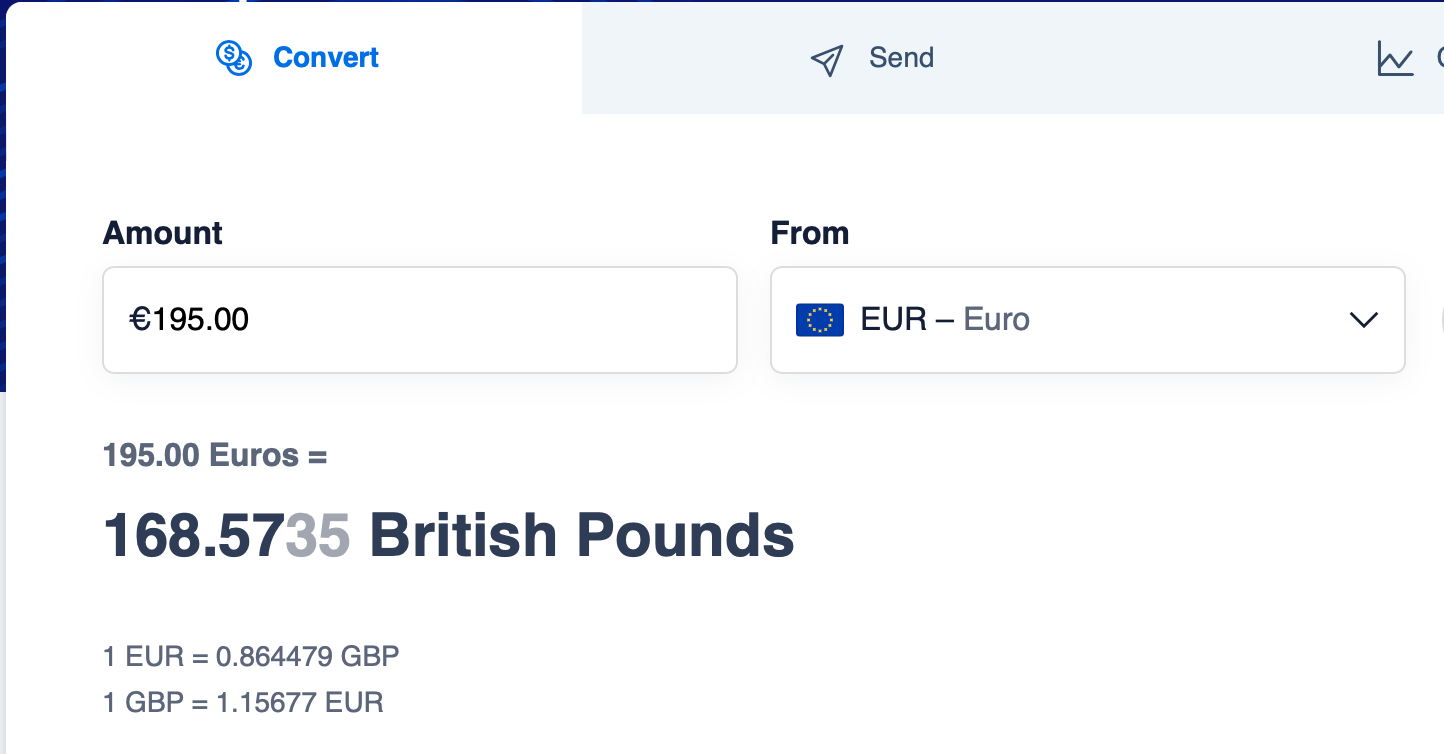1444x754 pixels.
Task: Click the Send paper plane icon
Action: [x=827, y=60]
